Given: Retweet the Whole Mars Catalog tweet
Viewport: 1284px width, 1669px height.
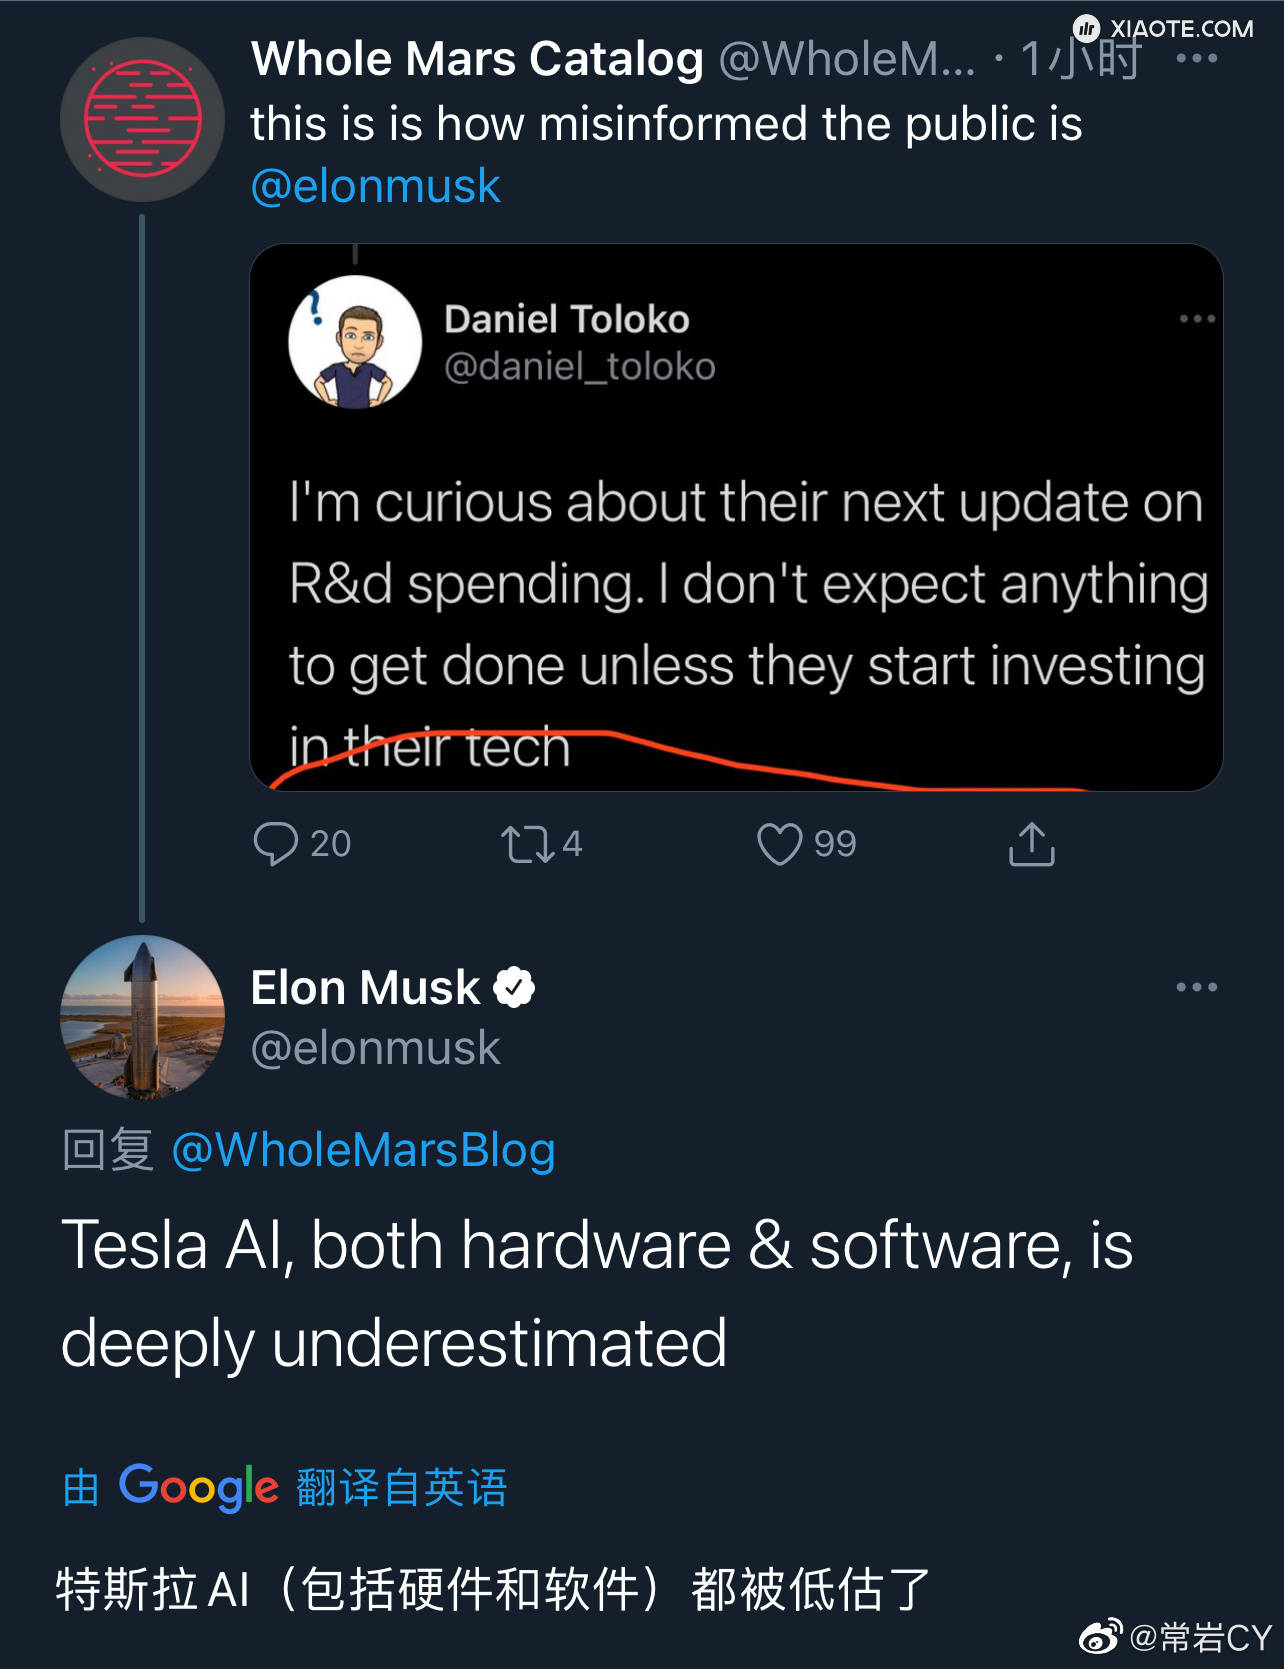Looking at the screenshot, I should (x=527, y=843).
